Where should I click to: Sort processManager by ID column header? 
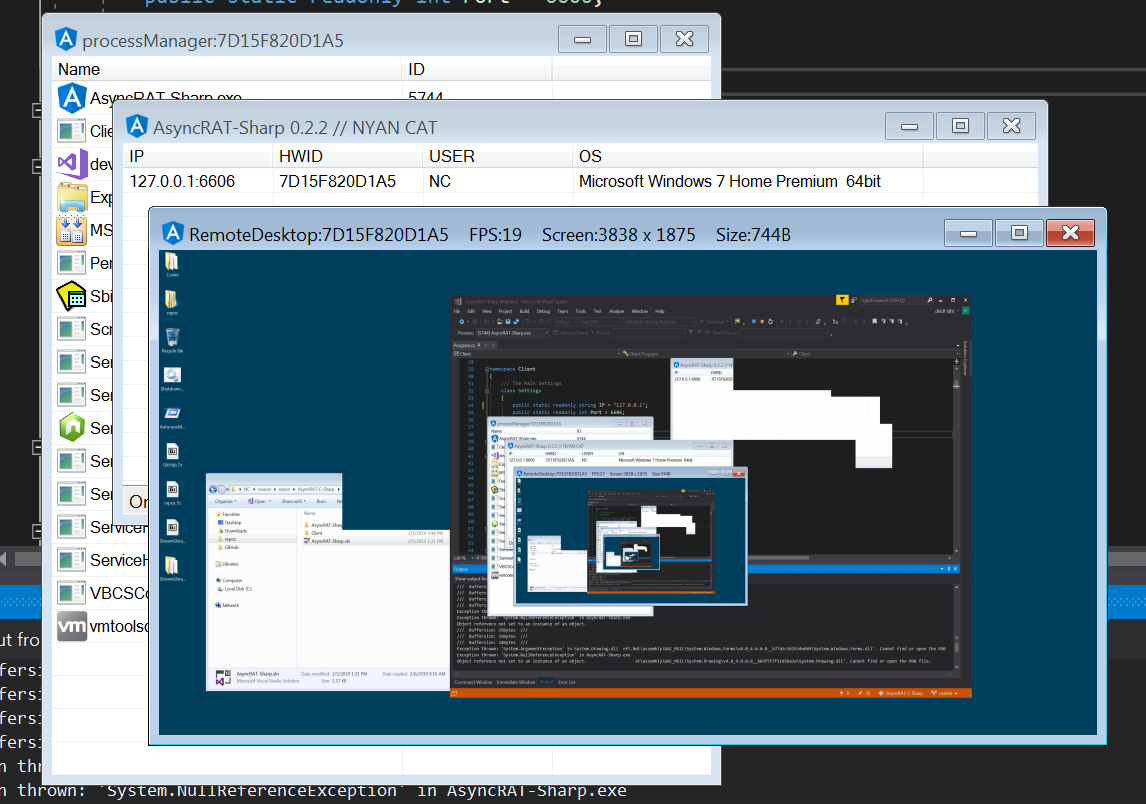tap(477, 69)
